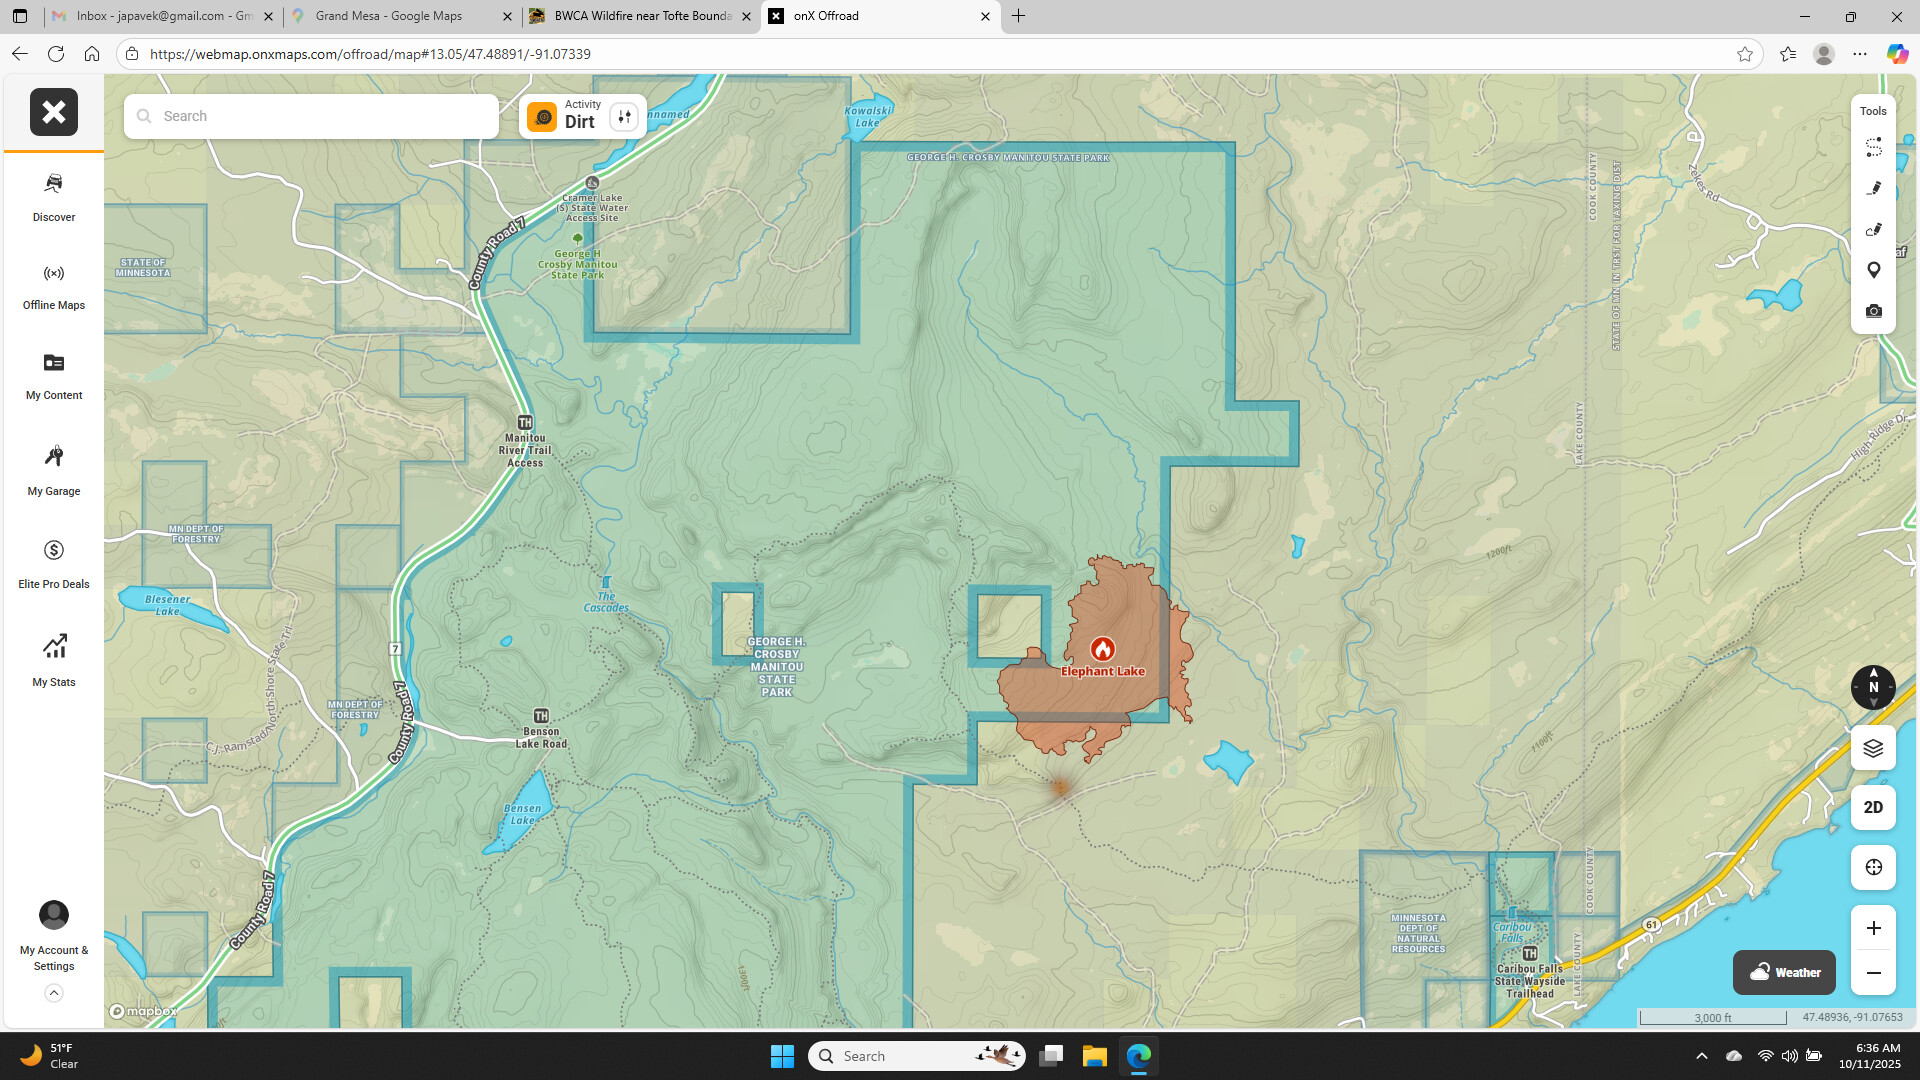Expand the sidebar chevron under Settings

click(x=54, y=993)
